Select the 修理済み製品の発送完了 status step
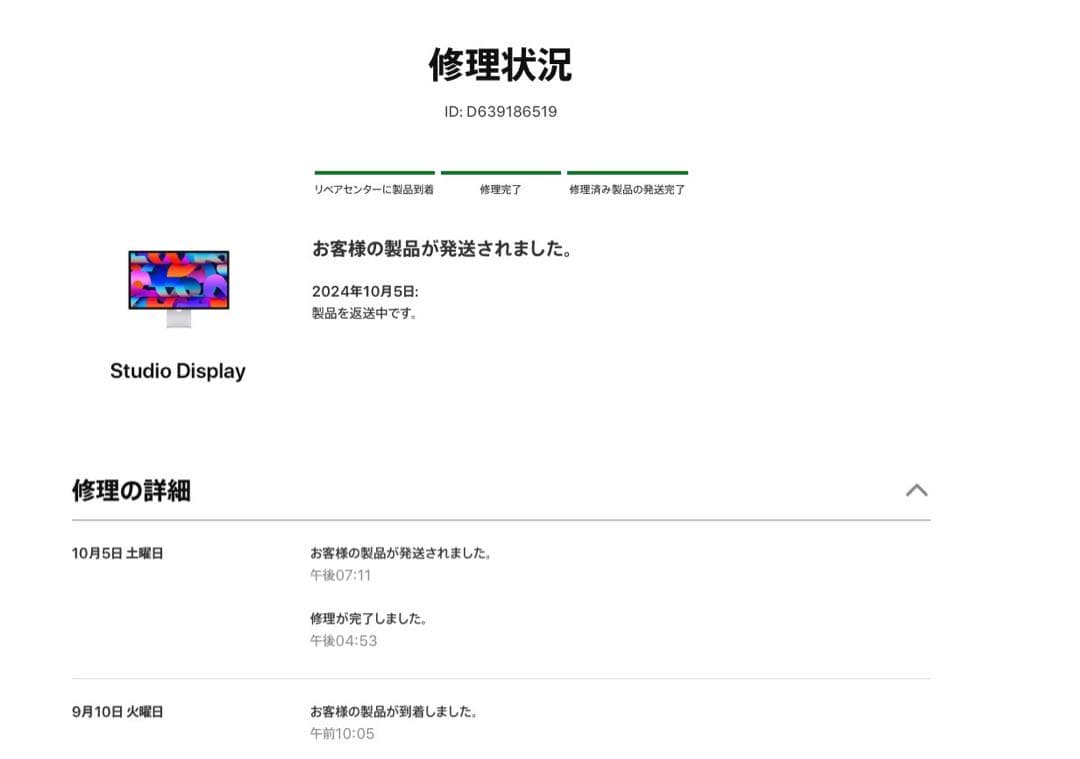The height and width of the screenshot is (759, 1080). (627, 188)
